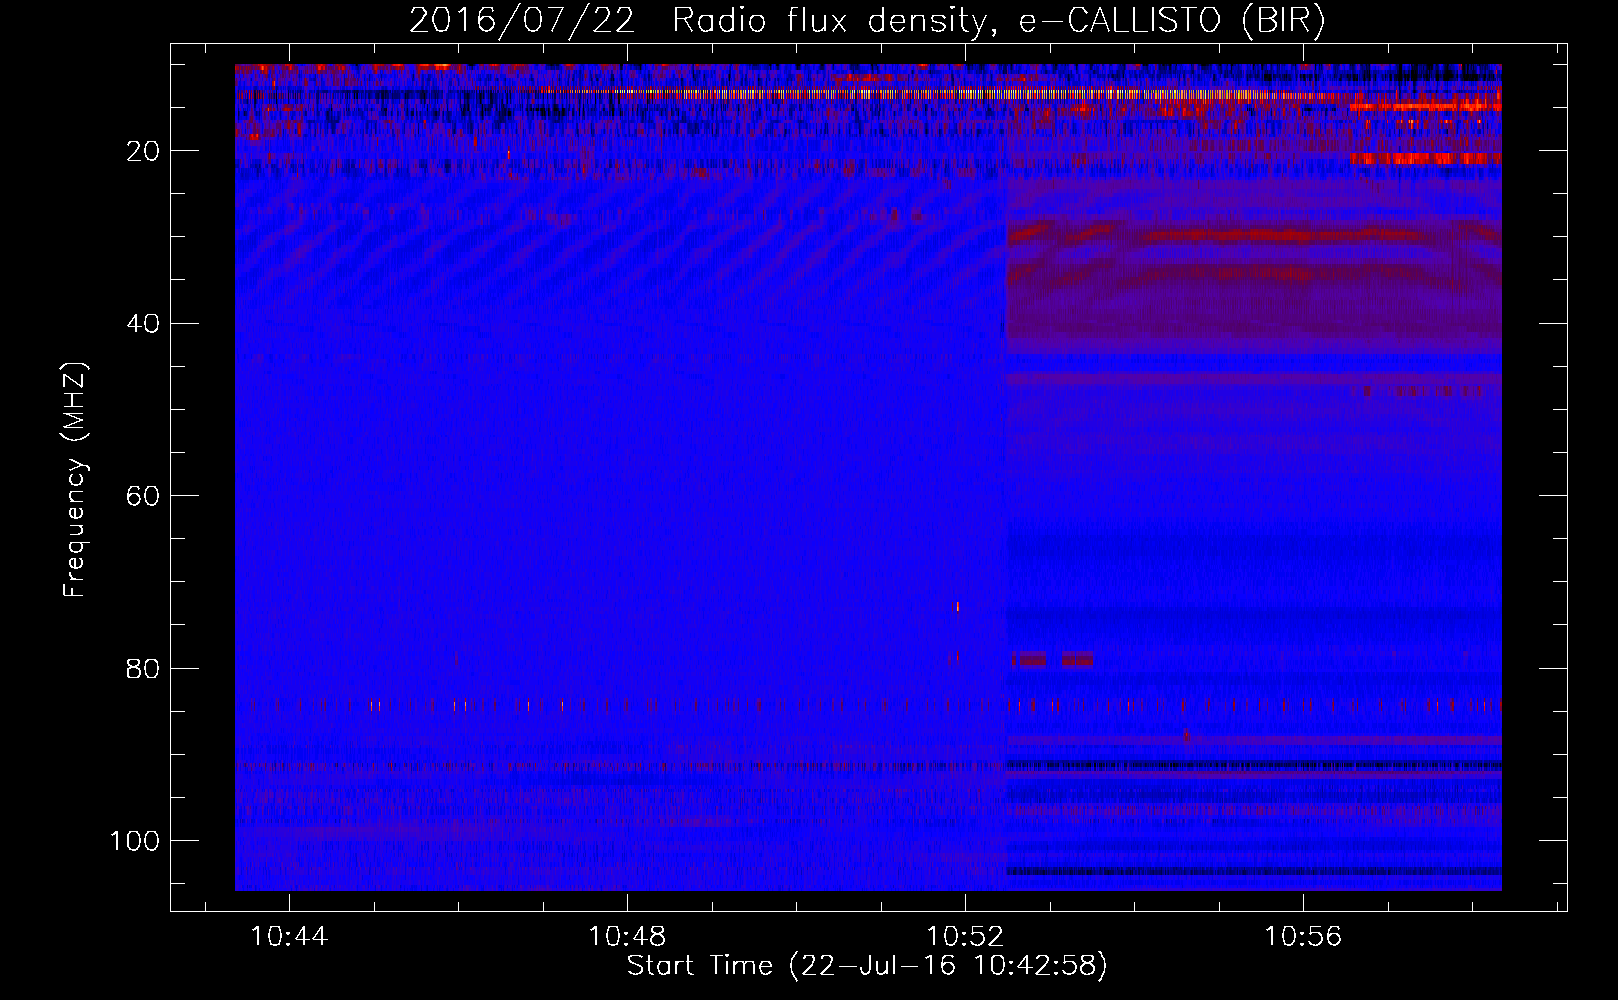Click the "20" frequency tick label
The image size is (1618, 1000).
[x=144, y=151]
